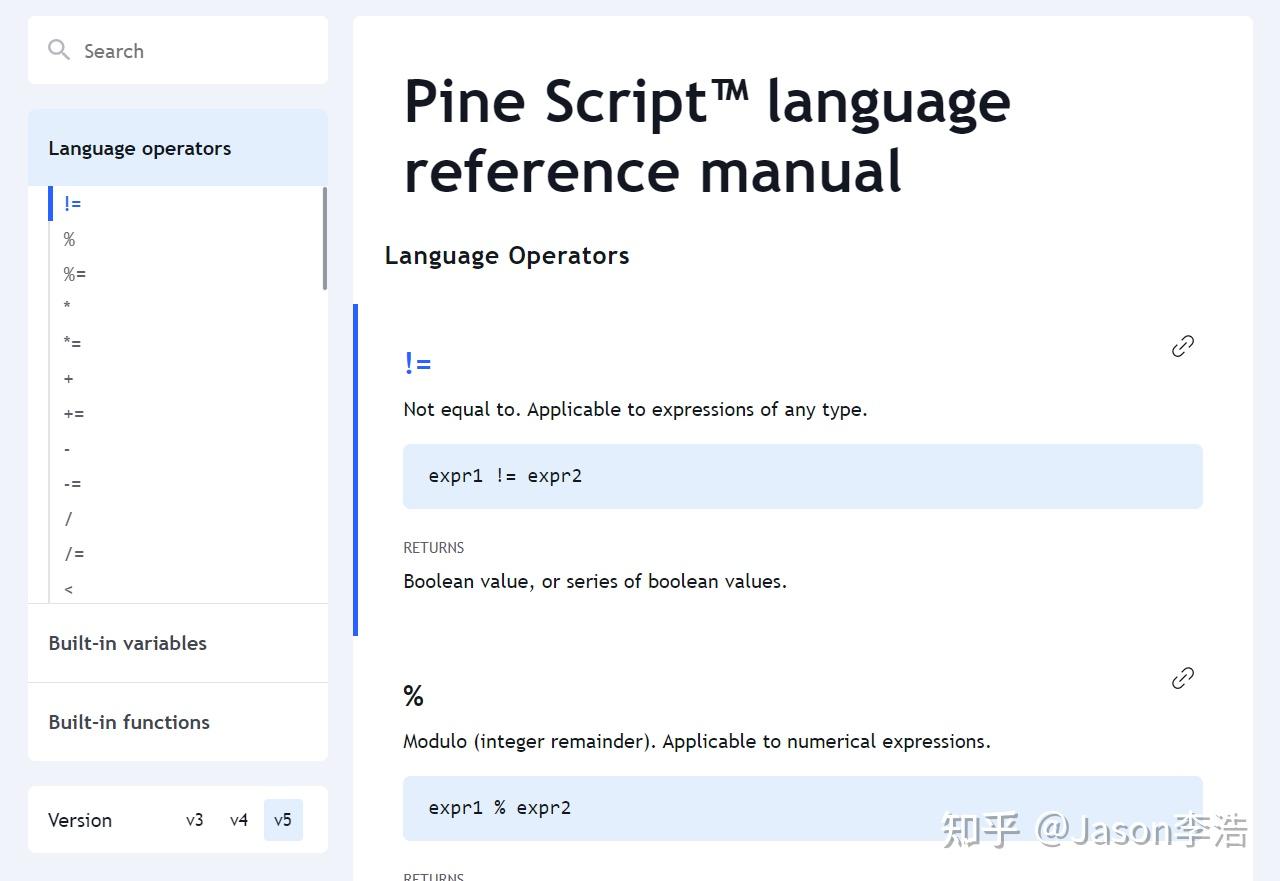
Task: Select Pine Script version v3
Action: (195, 819)
